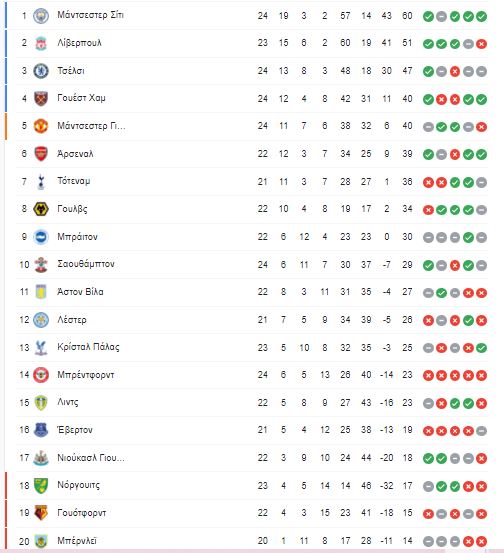This screenshot has width=504, height=553.
Task: Open the Μπρέντφορντ team link
Action: click(x=86, y=375)
